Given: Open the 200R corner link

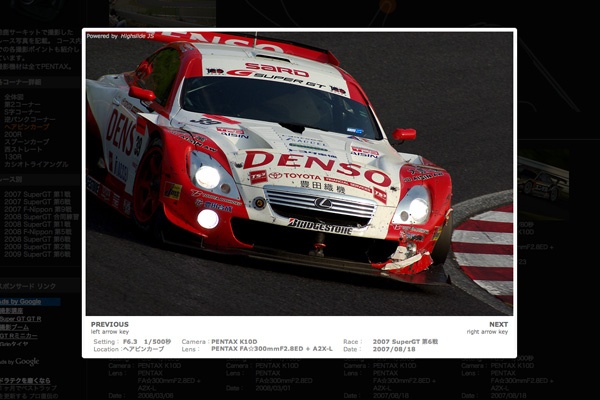Looking at the screenshot, I should (x=14, y=135).
